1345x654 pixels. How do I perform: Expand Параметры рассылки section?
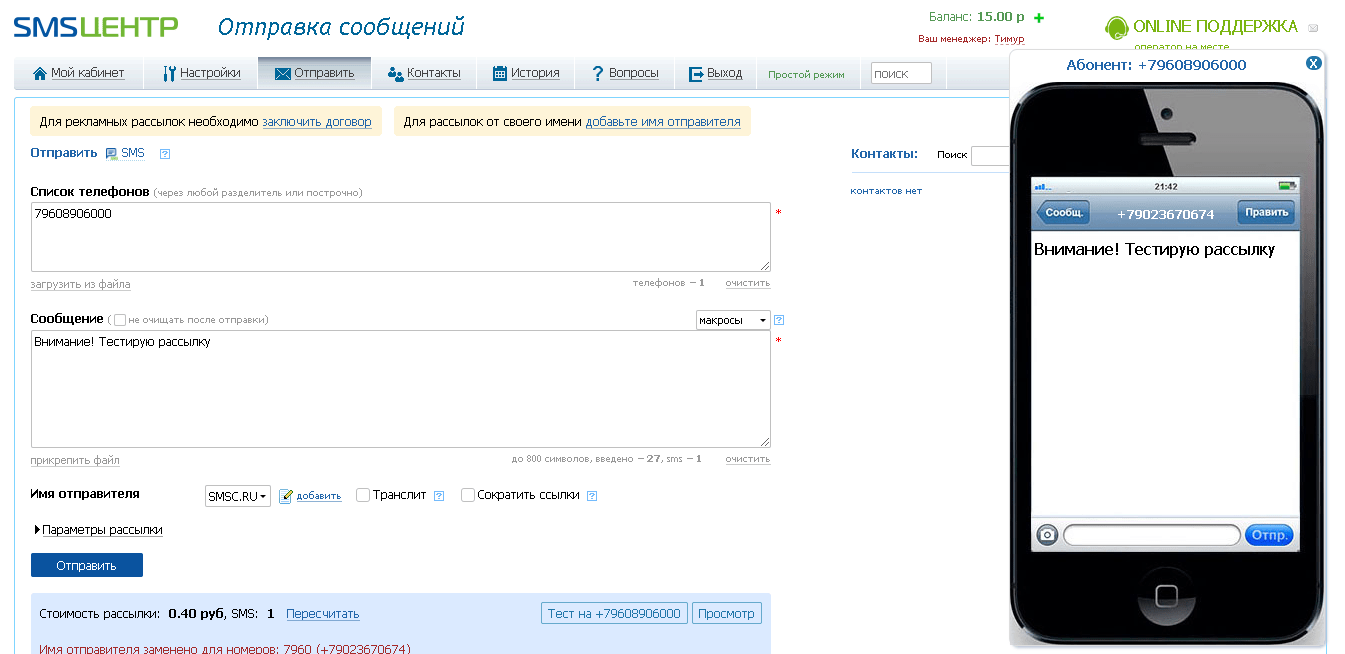100,530
